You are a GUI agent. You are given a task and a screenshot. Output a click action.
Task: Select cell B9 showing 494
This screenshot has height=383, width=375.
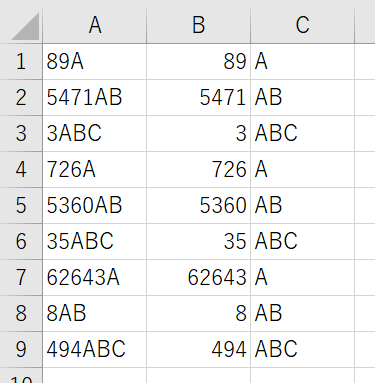click(199, 349)
